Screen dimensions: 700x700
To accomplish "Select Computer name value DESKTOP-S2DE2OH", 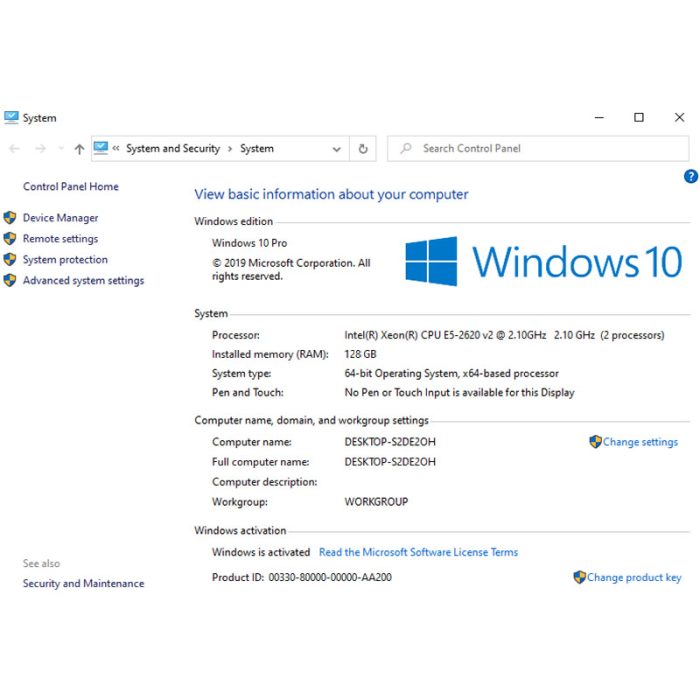I will click(x=390, y=442).
